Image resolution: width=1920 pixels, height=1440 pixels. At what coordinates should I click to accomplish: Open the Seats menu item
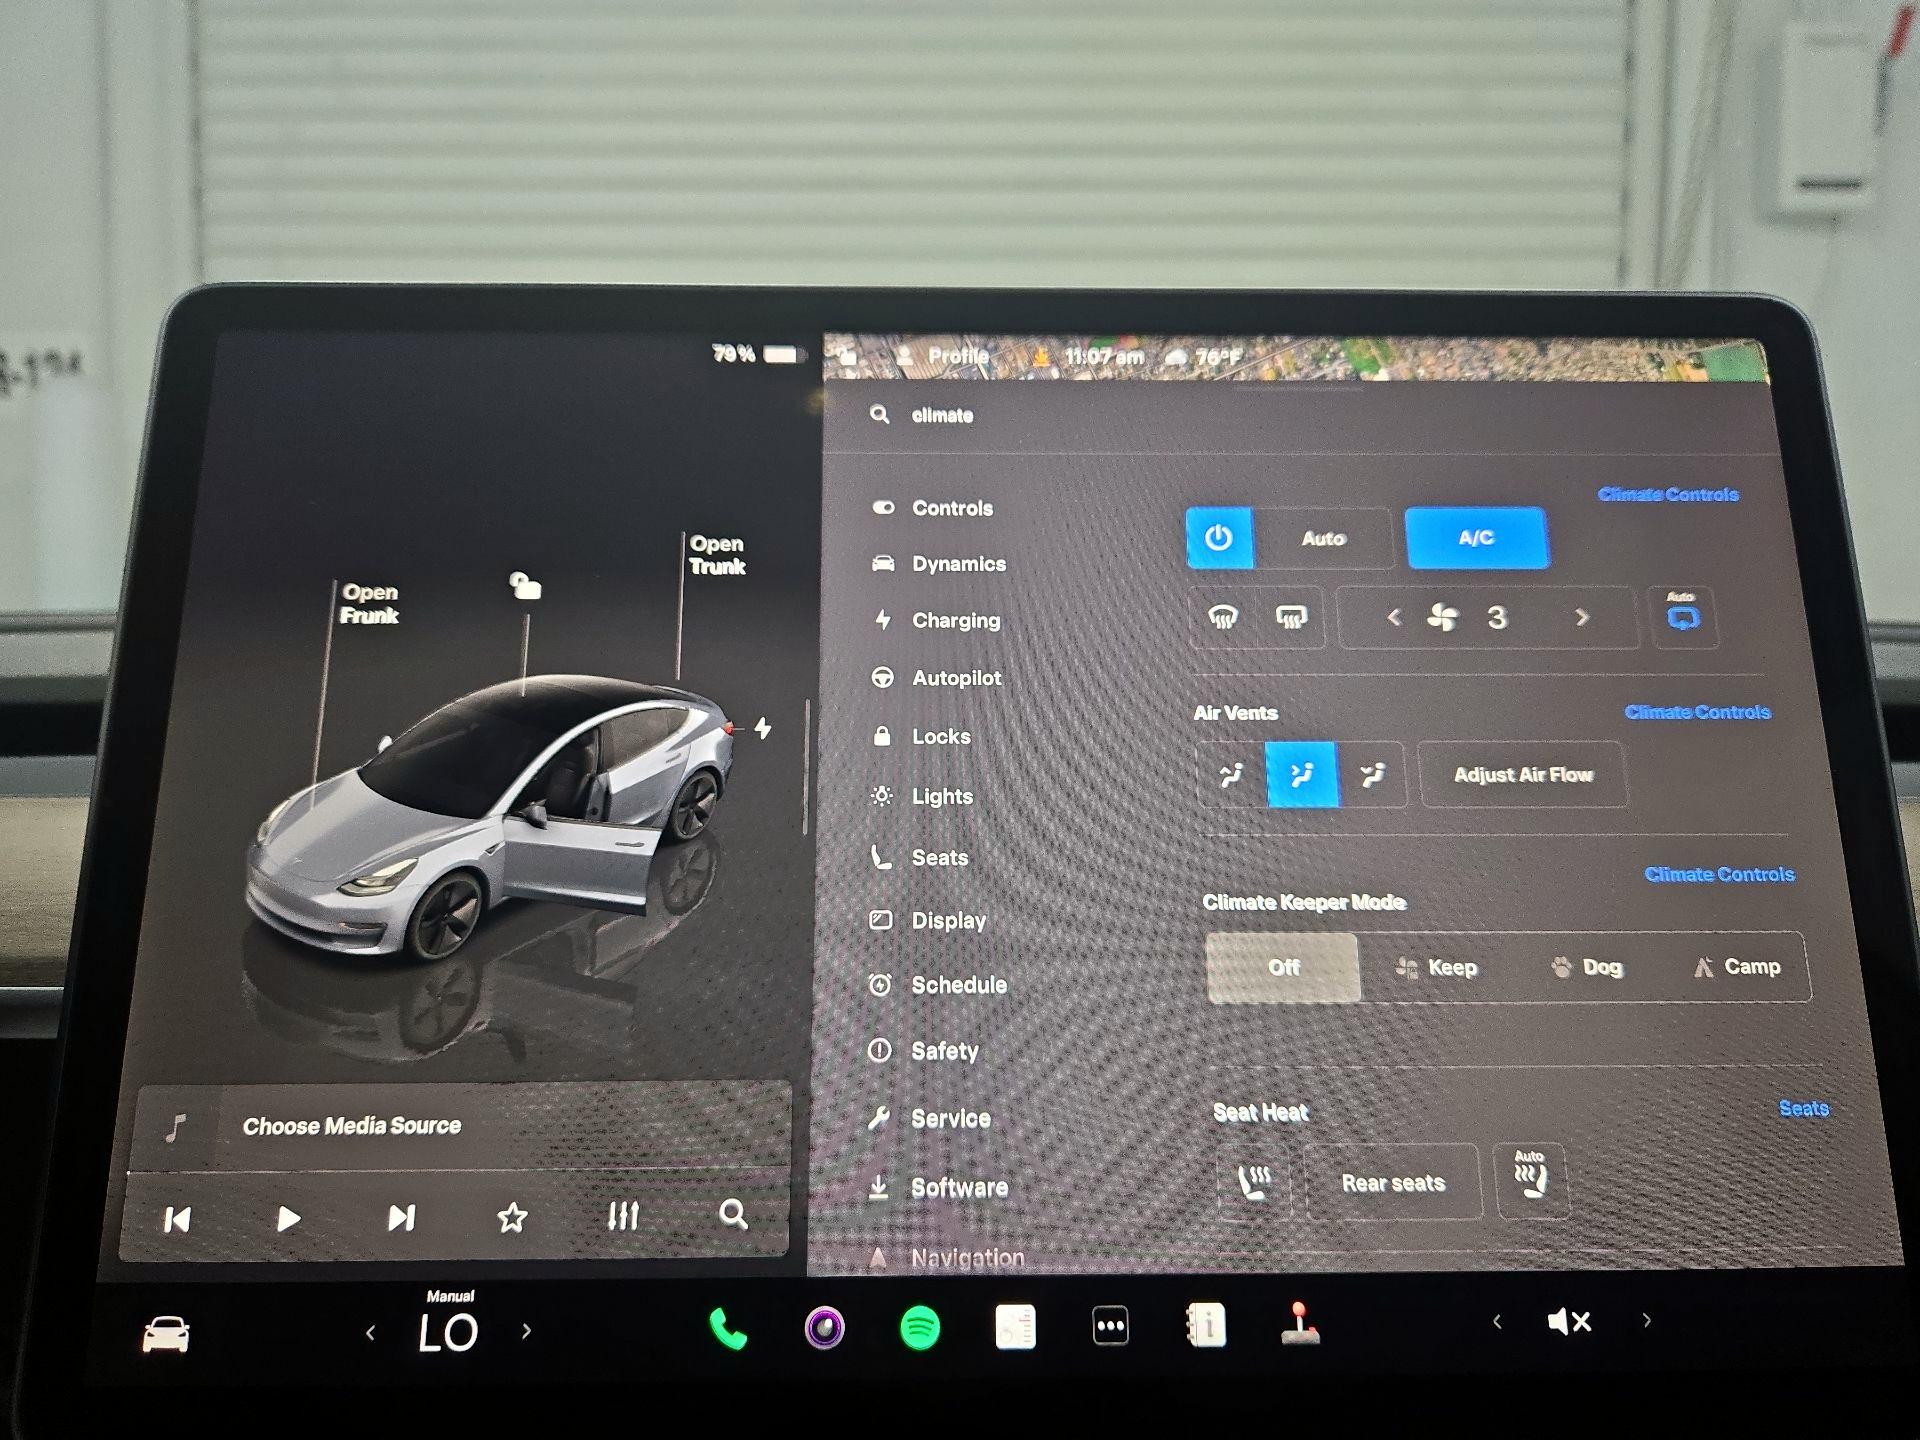(x=919, y=858)
